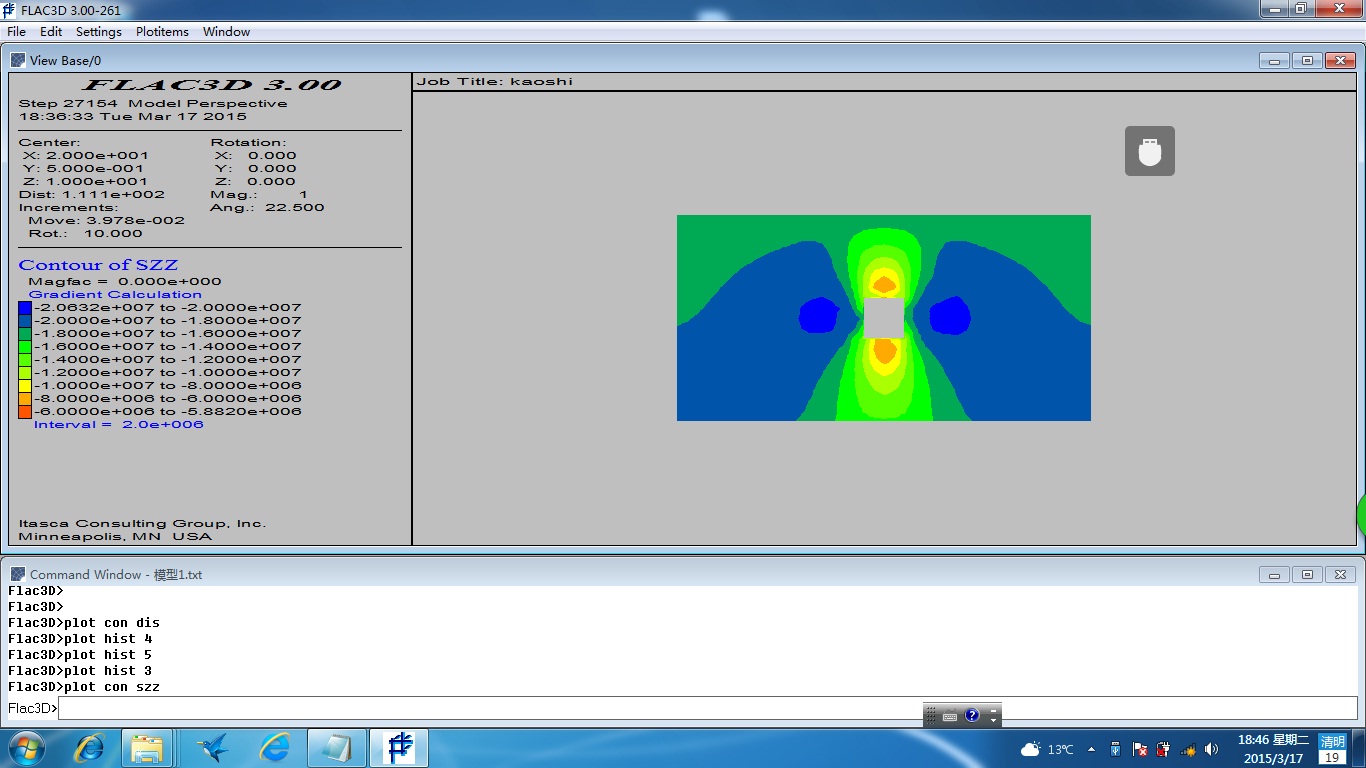1366x768 pixels.
Task: Open the File menu
Action: pos(16,32)
